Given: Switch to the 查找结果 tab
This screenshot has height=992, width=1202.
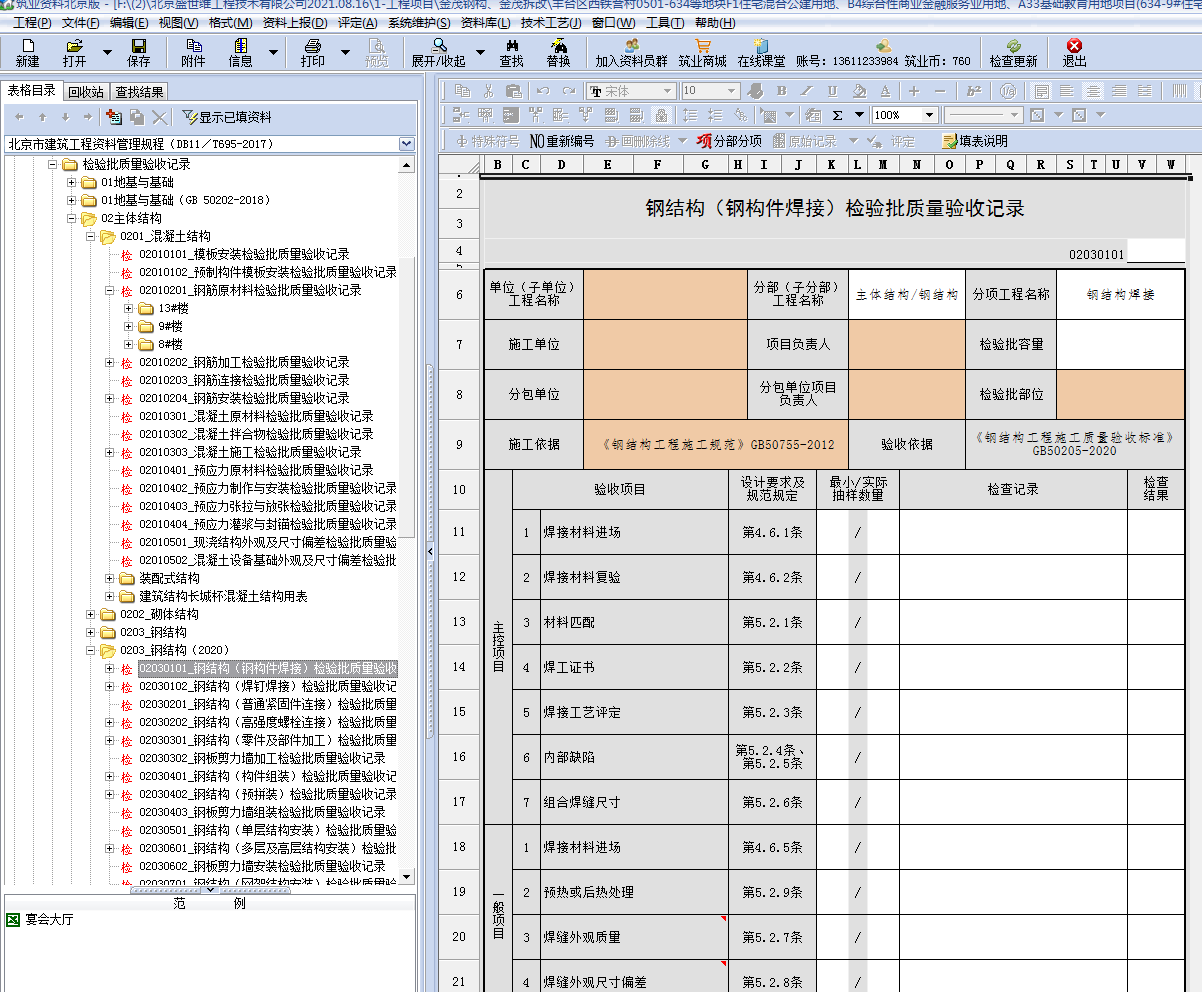Looking at the screenshot, I should [139, 91].
